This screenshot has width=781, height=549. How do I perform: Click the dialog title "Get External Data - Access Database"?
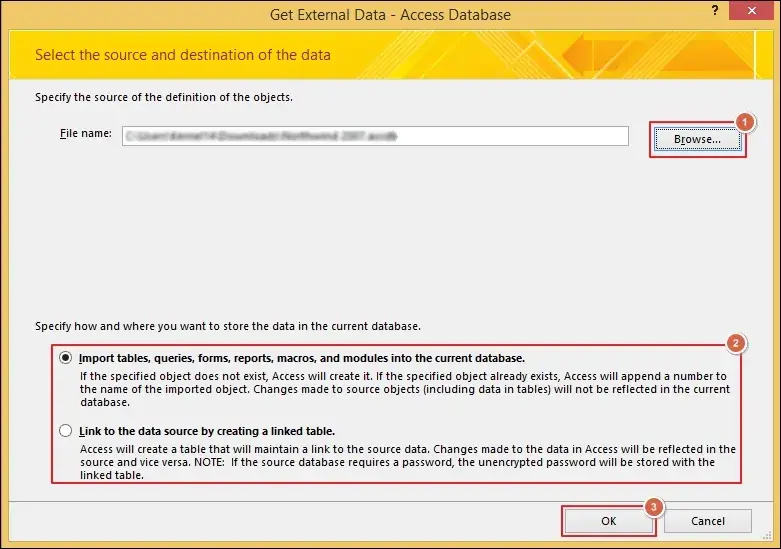[x=390, y=15]
